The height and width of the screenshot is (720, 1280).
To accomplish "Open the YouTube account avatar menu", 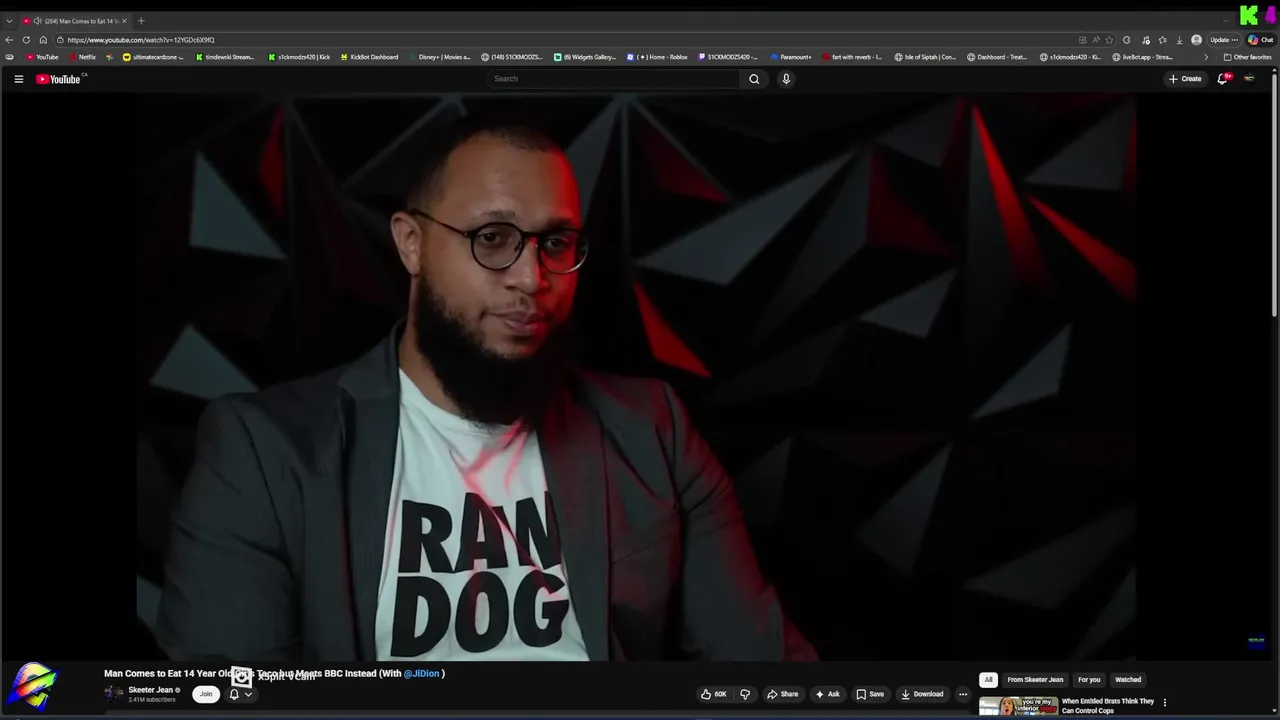I will 1249,79.
